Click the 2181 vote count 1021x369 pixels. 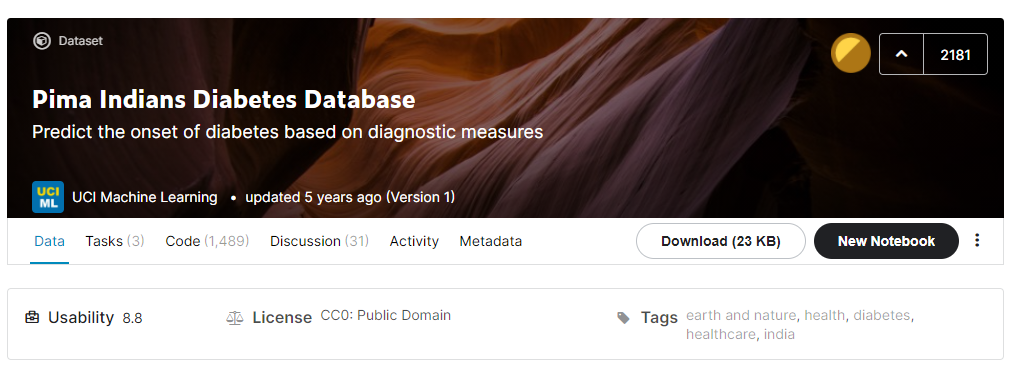coord(955,55)
